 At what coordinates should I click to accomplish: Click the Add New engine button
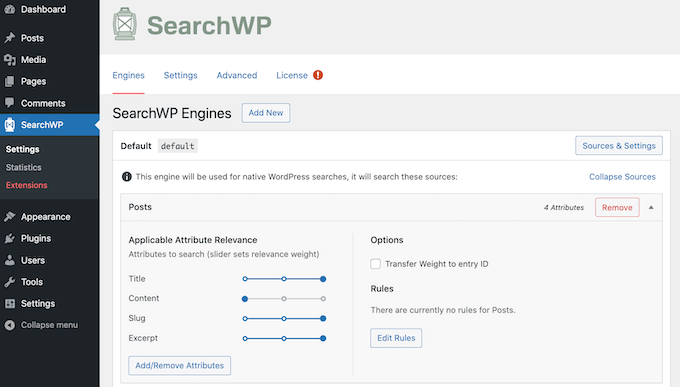click(266, 113)
